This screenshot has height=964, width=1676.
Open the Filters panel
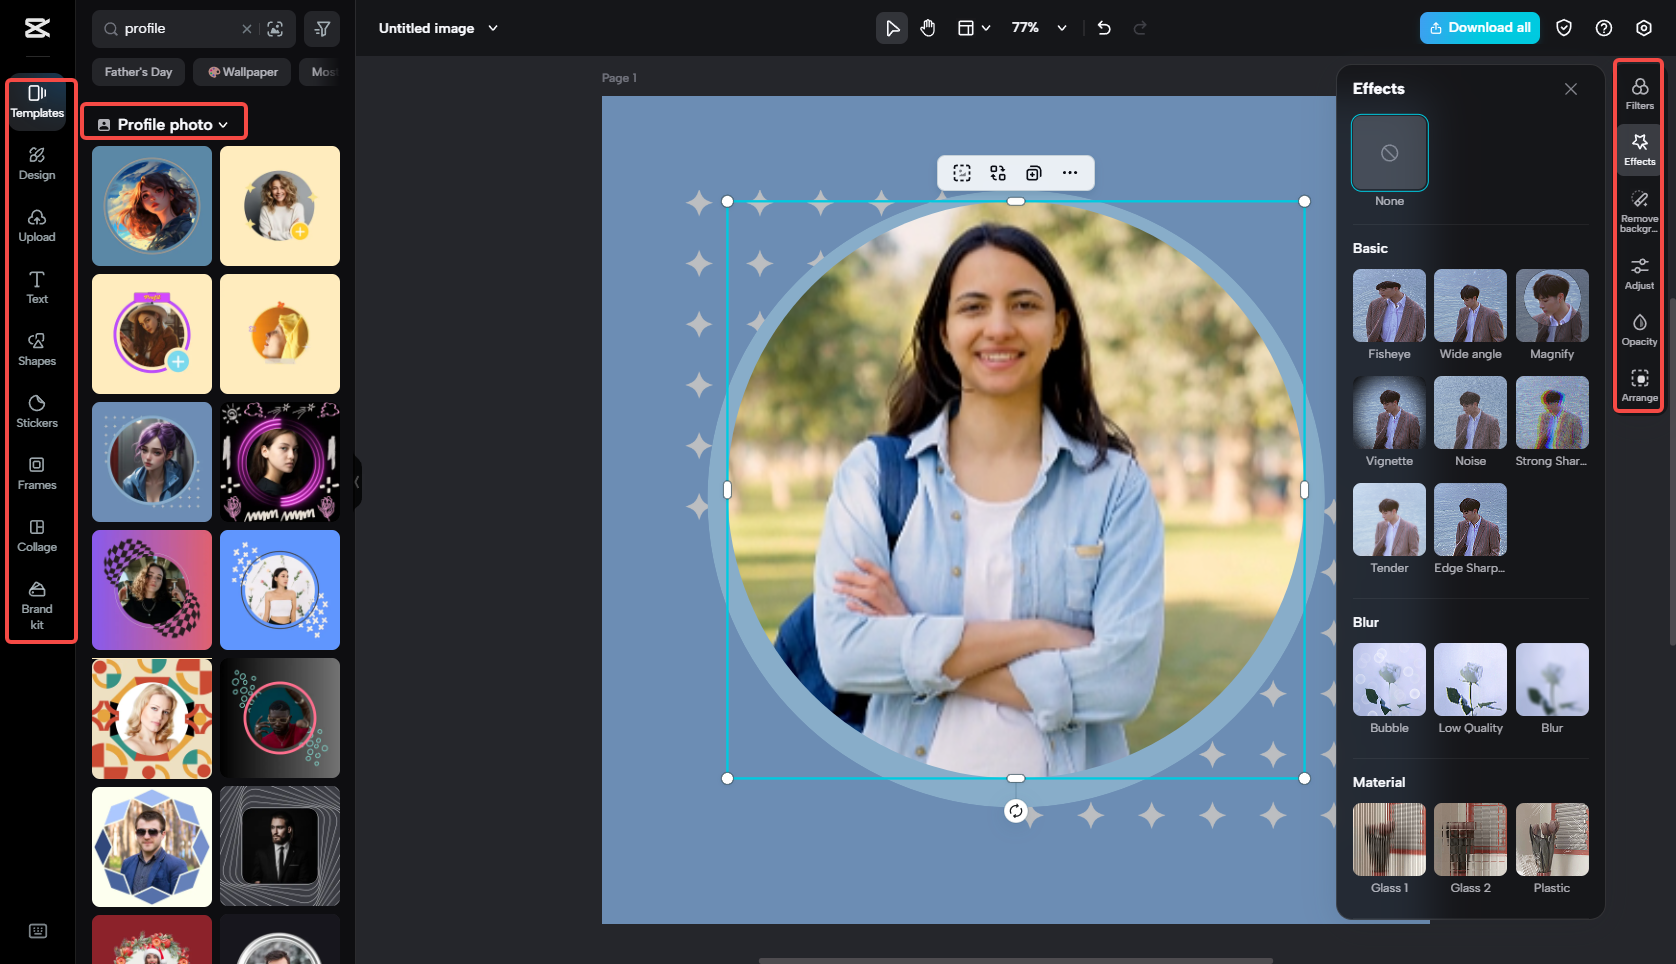pyautogui.click(x=1640, y=93)
